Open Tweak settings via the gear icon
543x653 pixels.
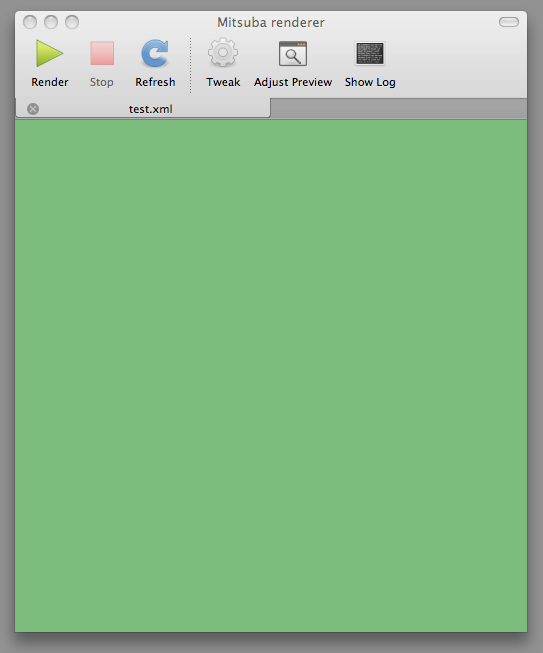pyautogui.click(x=223, y=52)
